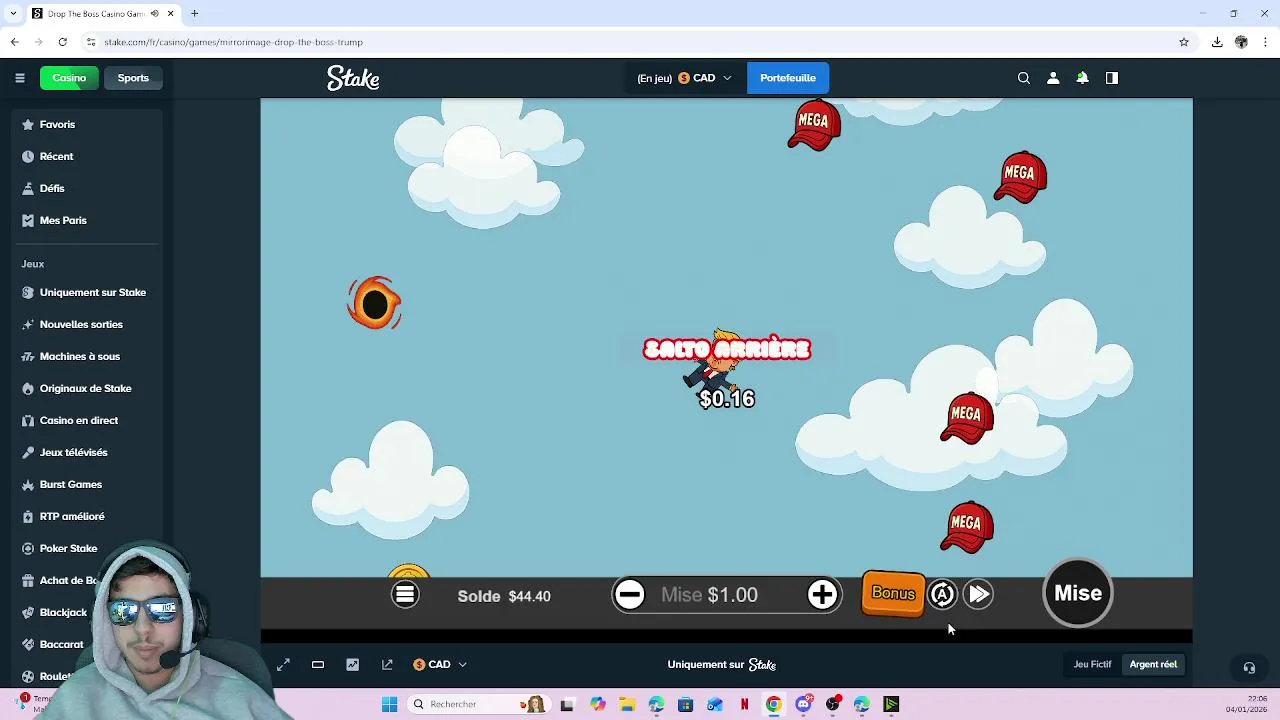Bookmark this page with the star icon

(1184, 42)
